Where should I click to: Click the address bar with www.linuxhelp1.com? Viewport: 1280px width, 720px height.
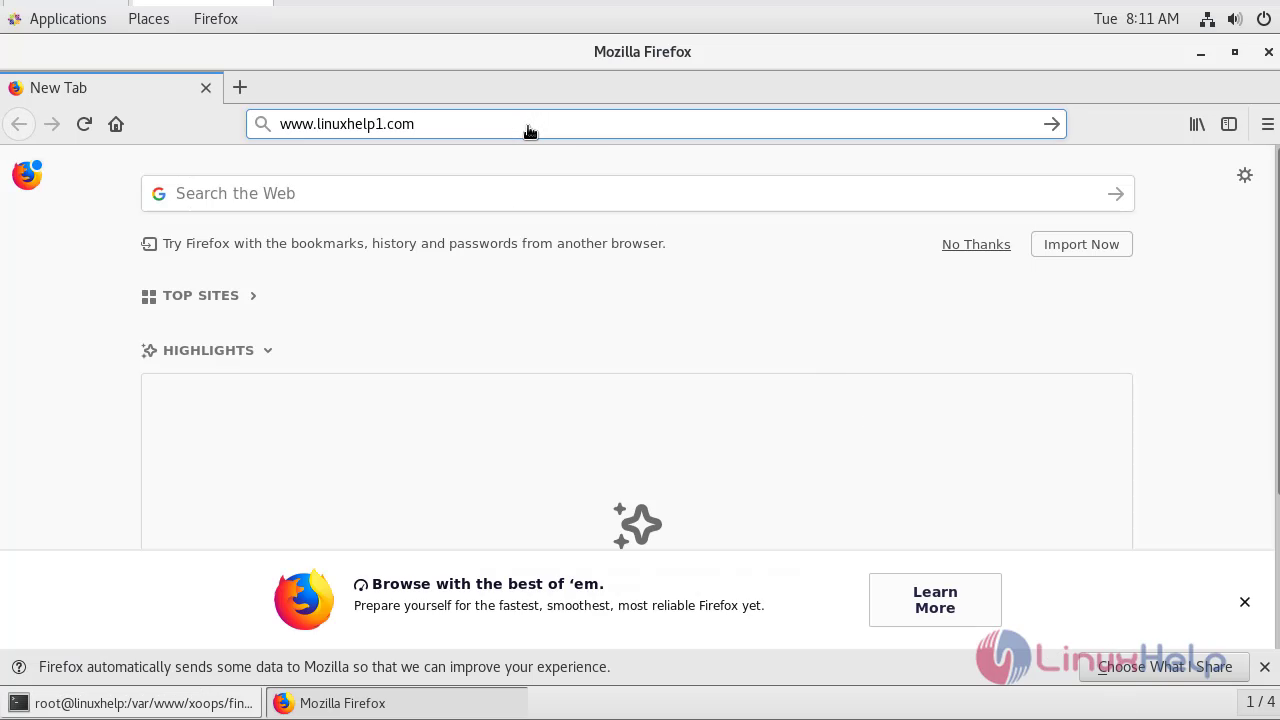656,124
